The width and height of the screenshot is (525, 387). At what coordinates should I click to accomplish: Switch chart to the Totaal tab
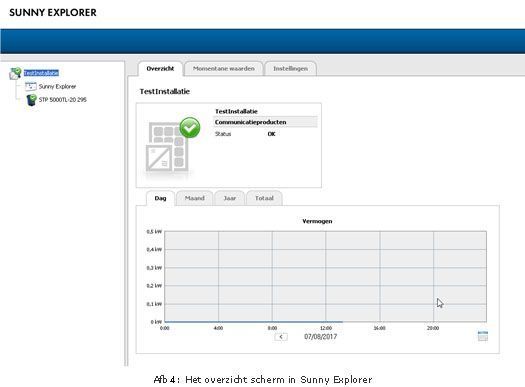point(264,198)
